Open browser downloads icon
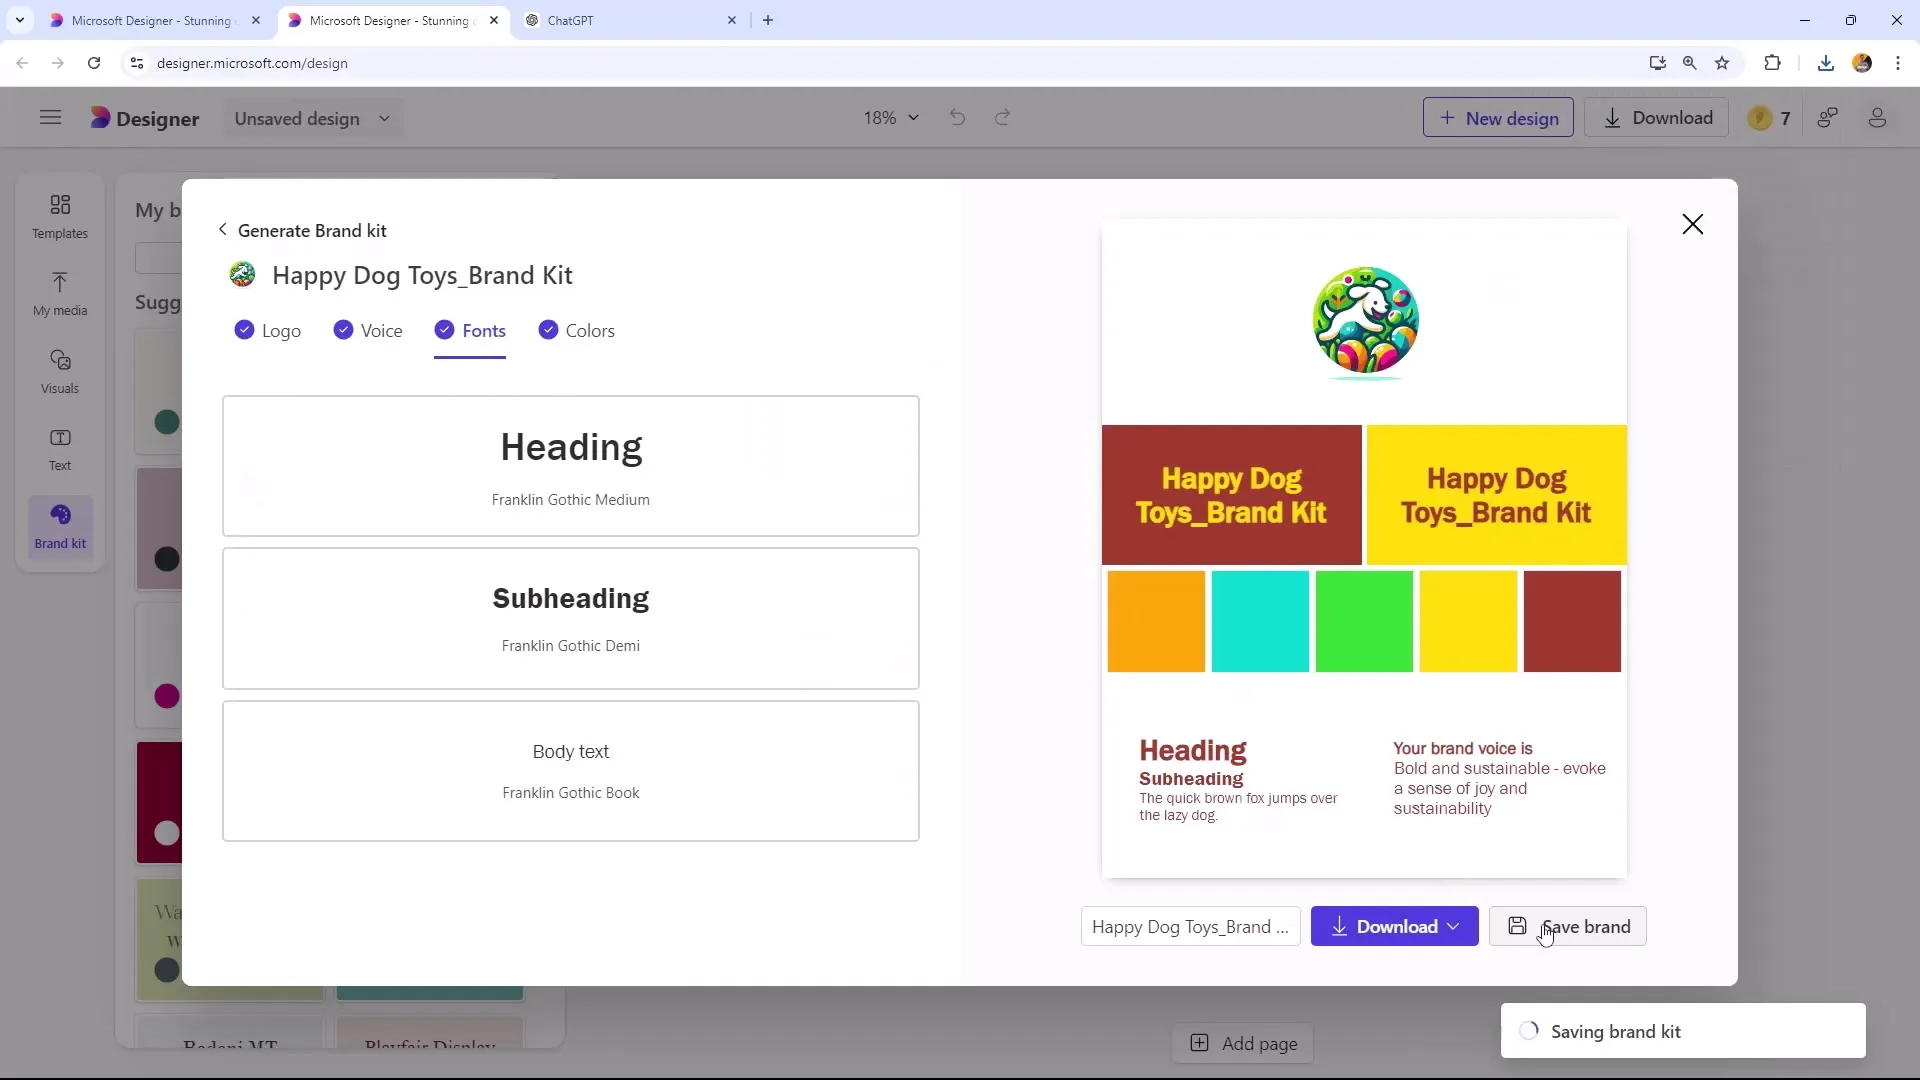The width and height of the screenshot is (1920, 1080). 1826,63
